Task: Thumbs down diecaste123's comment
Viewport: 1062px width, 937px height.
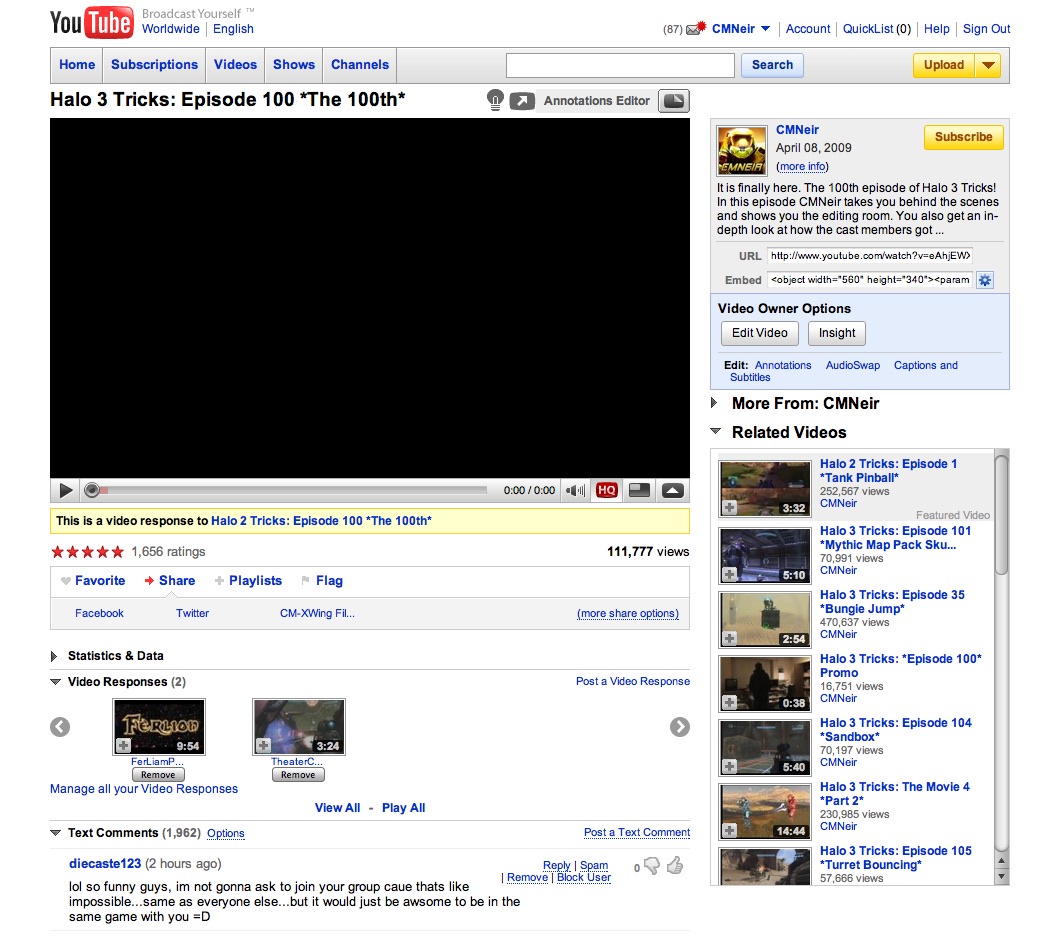Action: (652, 866)
